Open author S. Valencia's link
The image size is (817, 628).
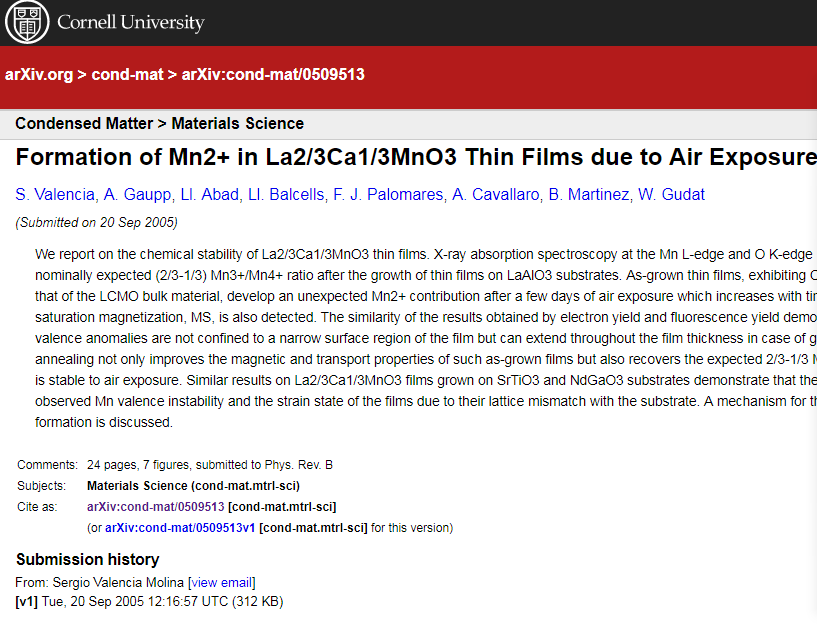(x=55, y=194)
